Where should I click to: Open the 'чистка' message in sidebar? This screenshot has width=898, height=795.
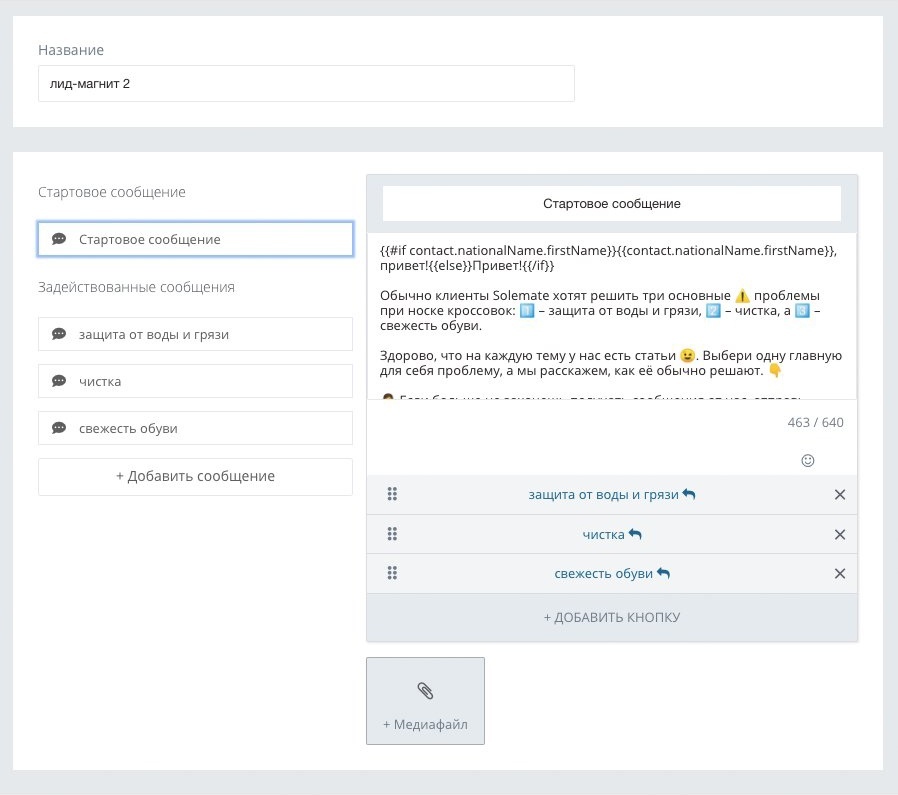[195, 381]
